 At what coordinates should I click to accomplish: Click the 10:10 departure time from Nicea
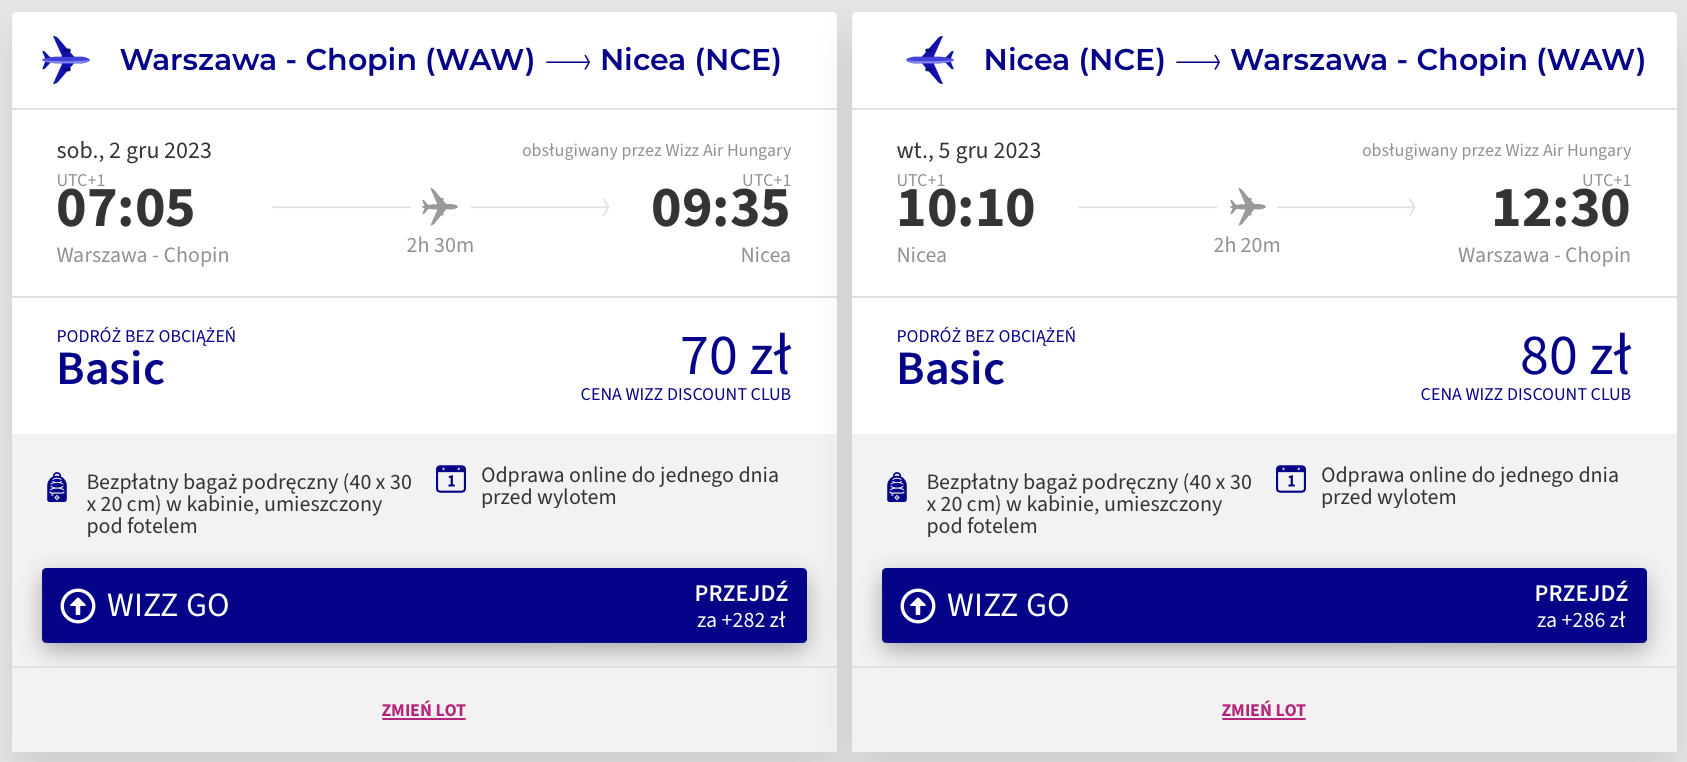tap(966, 208)
